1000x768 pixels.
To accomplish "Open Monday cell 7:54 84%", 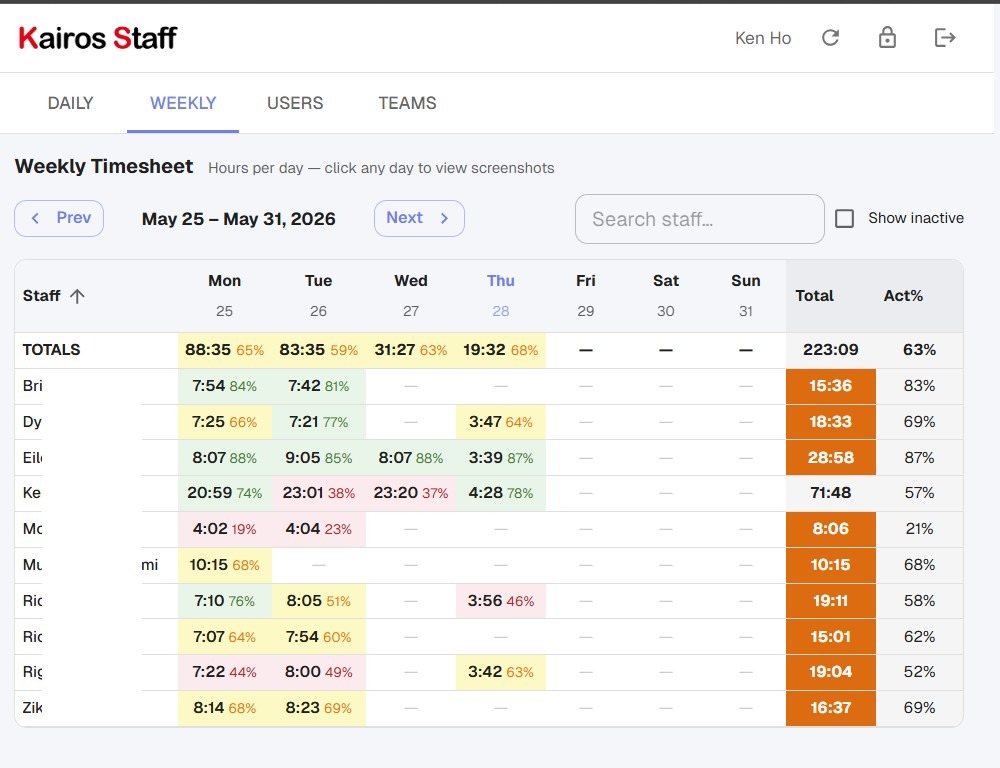I will coord(224,386).
